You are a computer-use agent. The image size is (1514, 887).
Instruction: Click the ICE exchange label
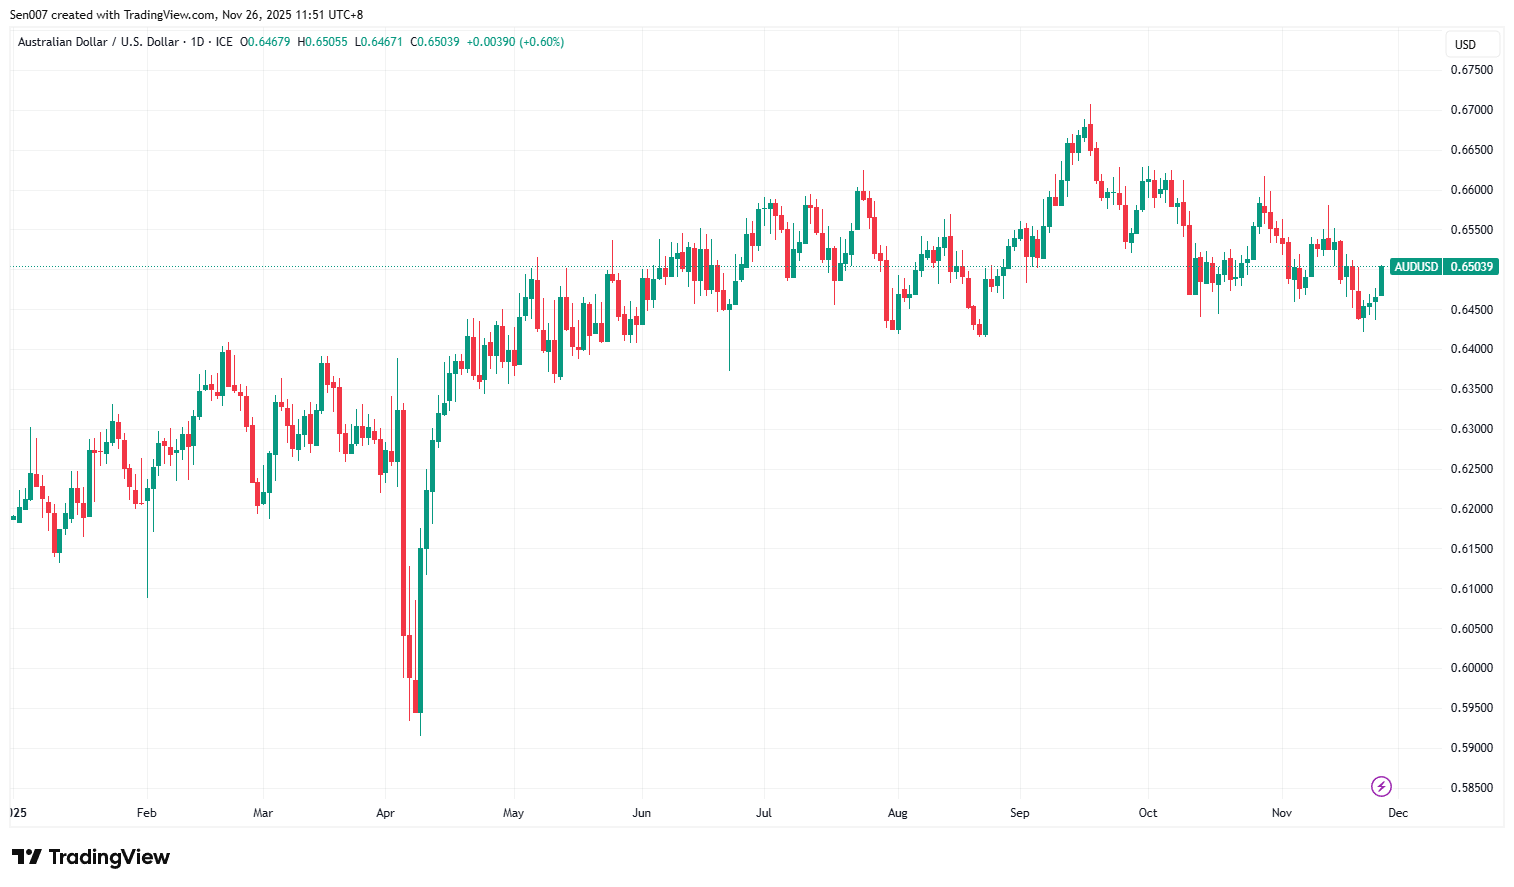224,42
